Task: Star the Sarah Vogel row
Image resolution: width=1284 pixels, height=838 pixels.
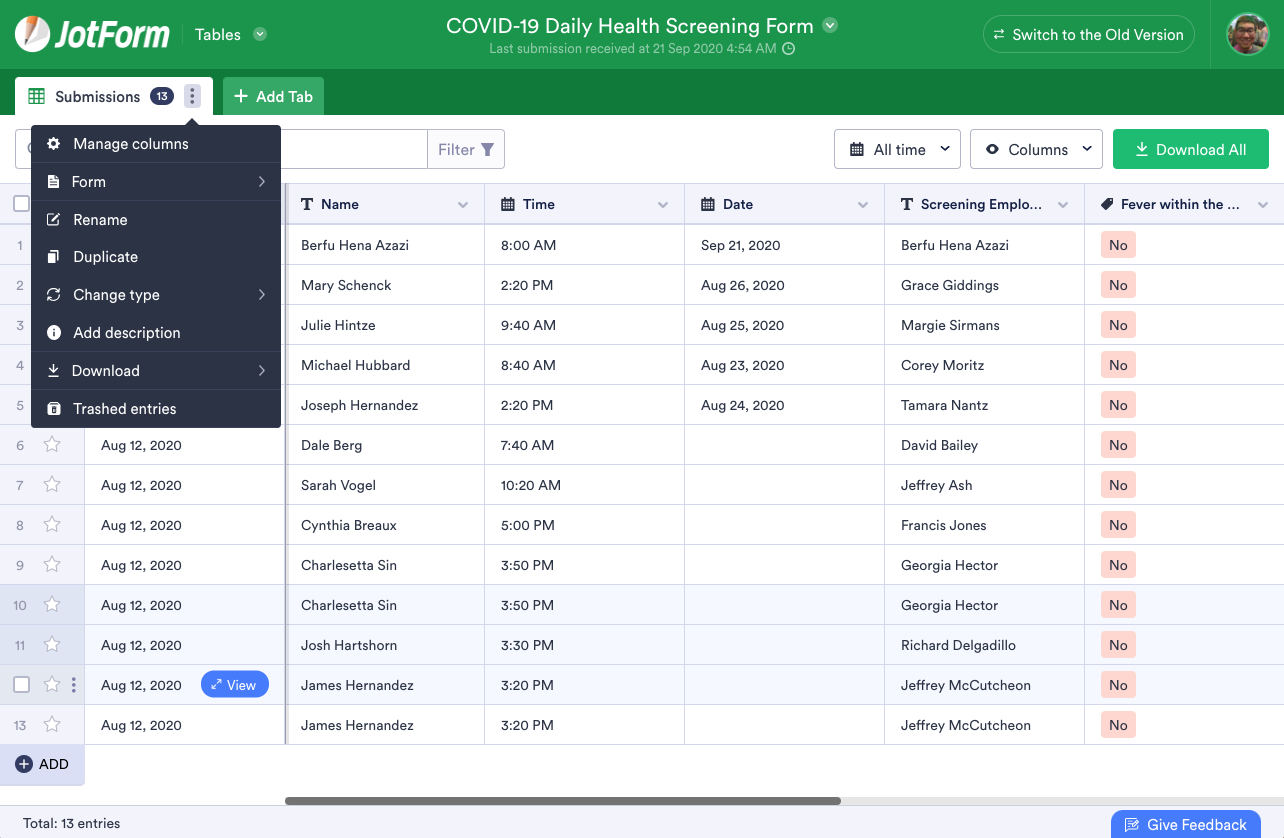Action: 52,485
